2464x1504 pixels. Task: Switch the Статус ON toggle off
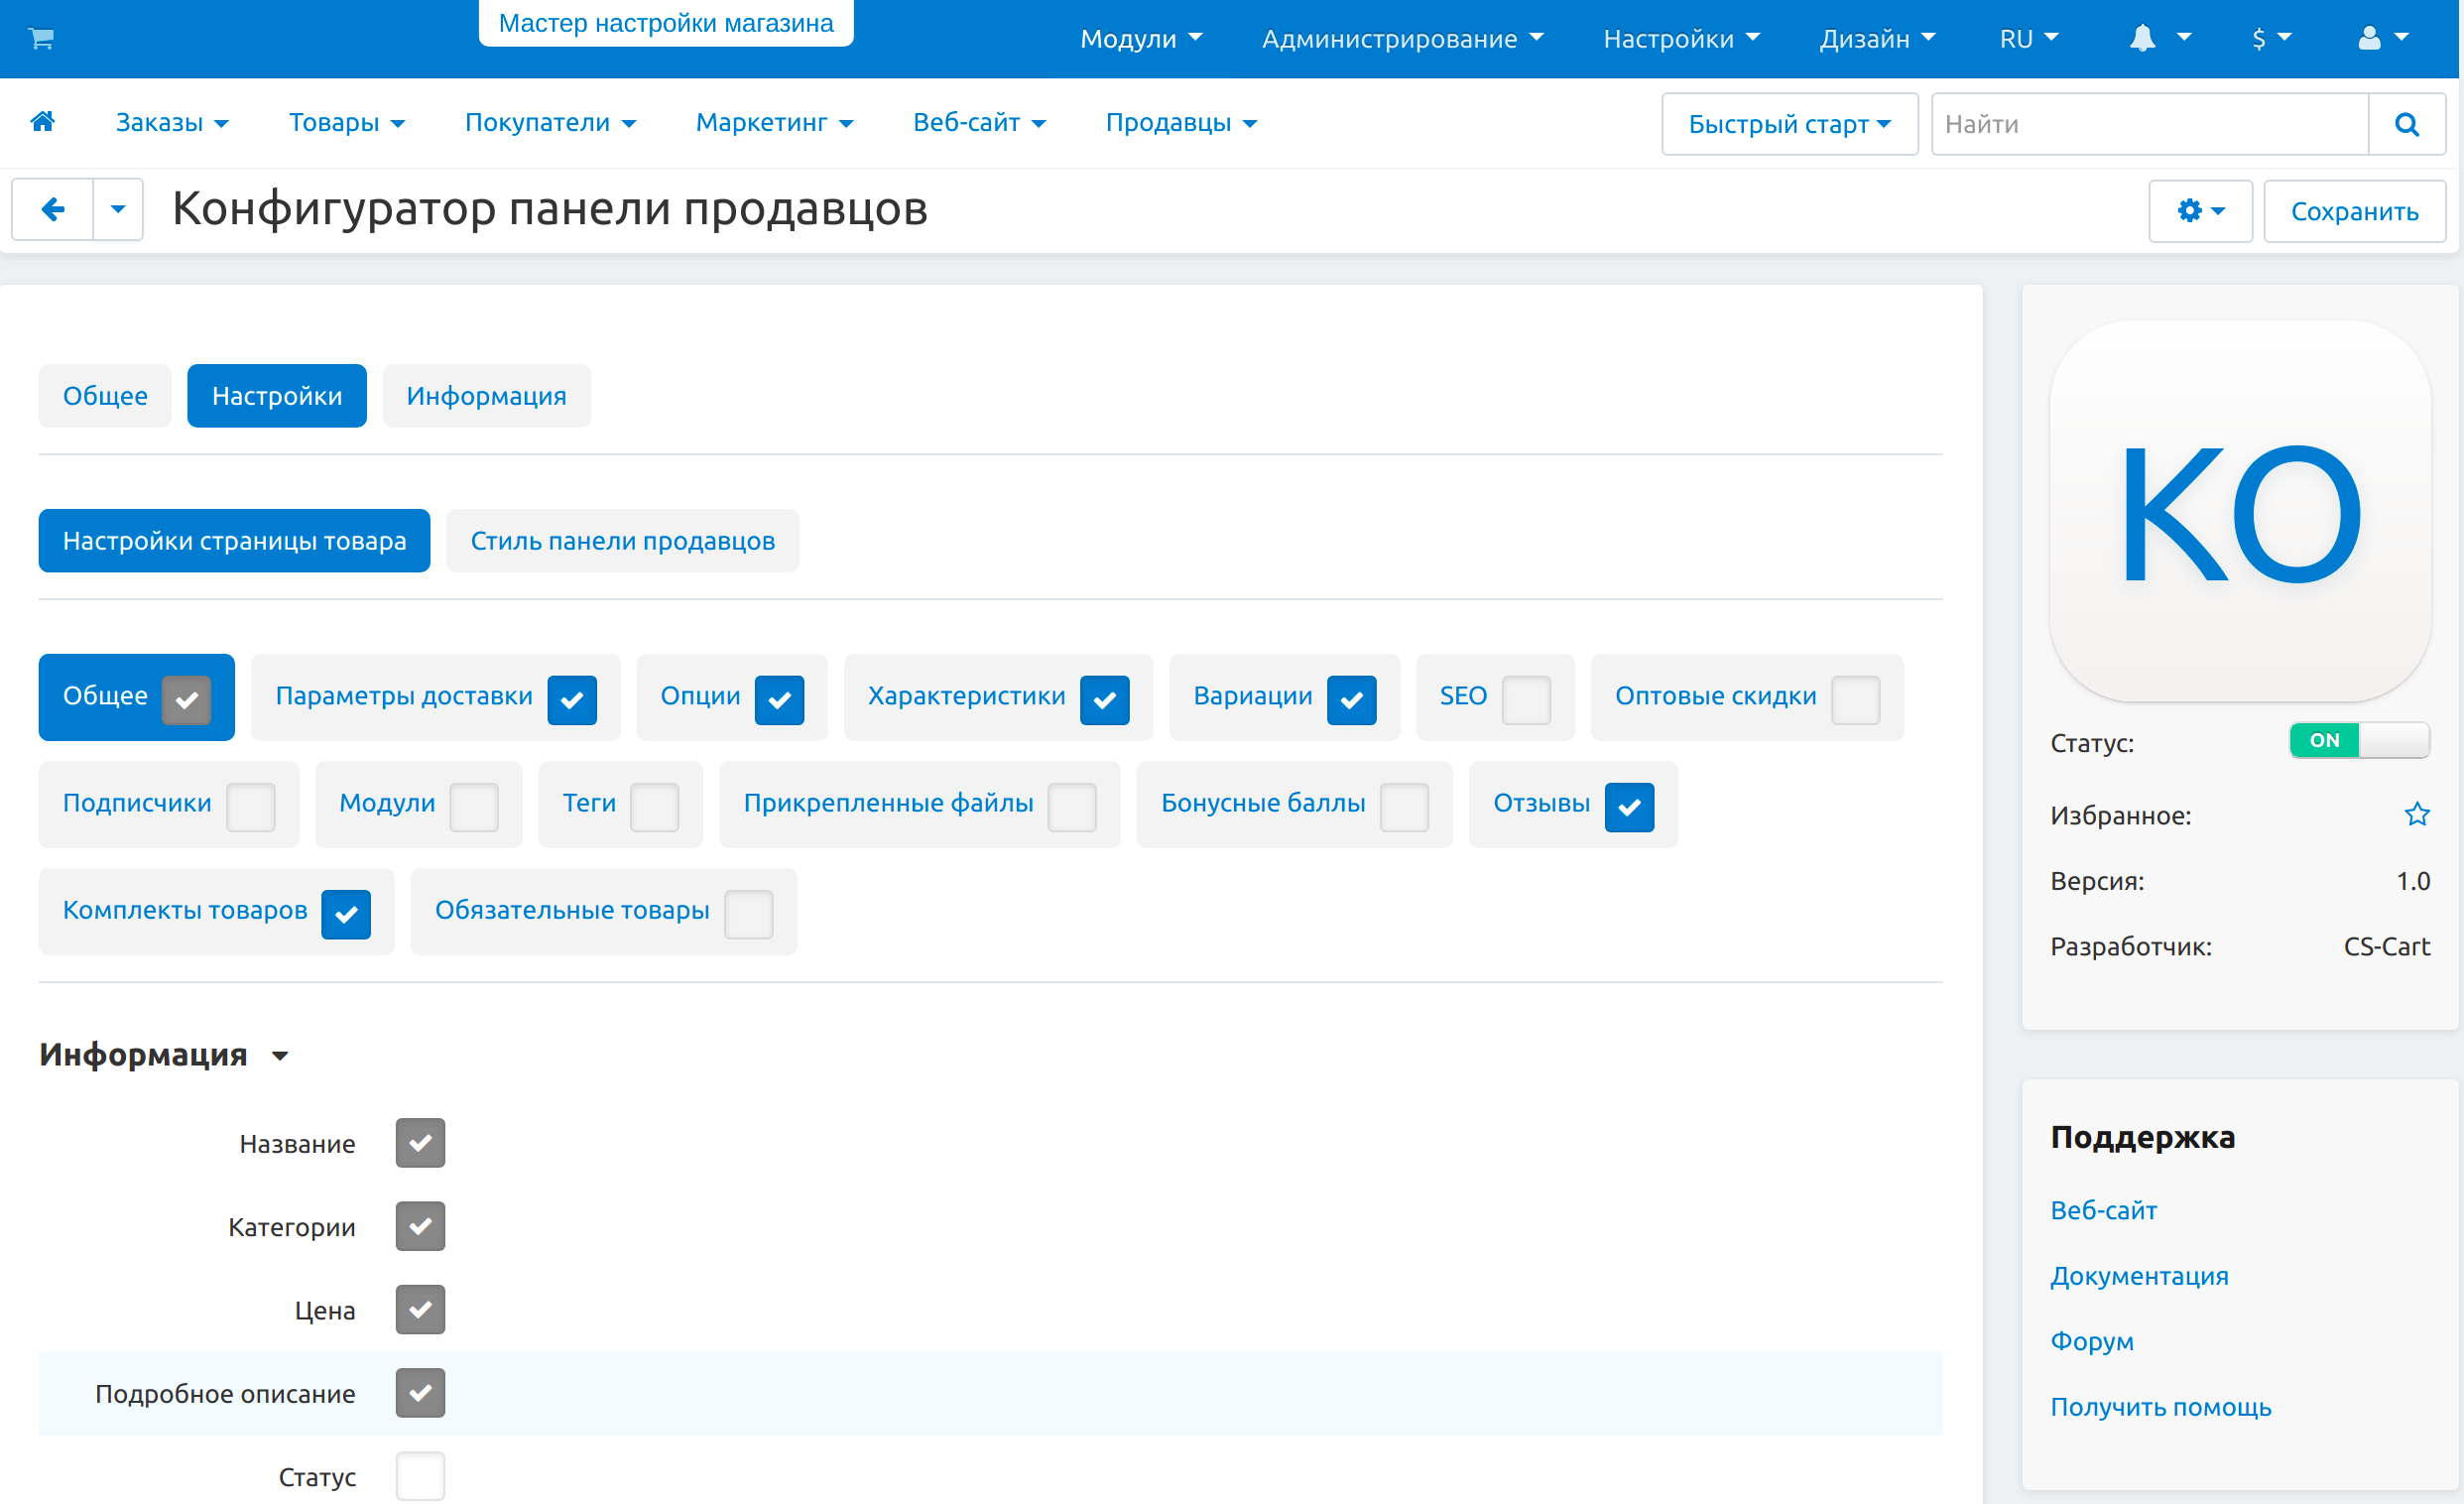[2359, 741]
